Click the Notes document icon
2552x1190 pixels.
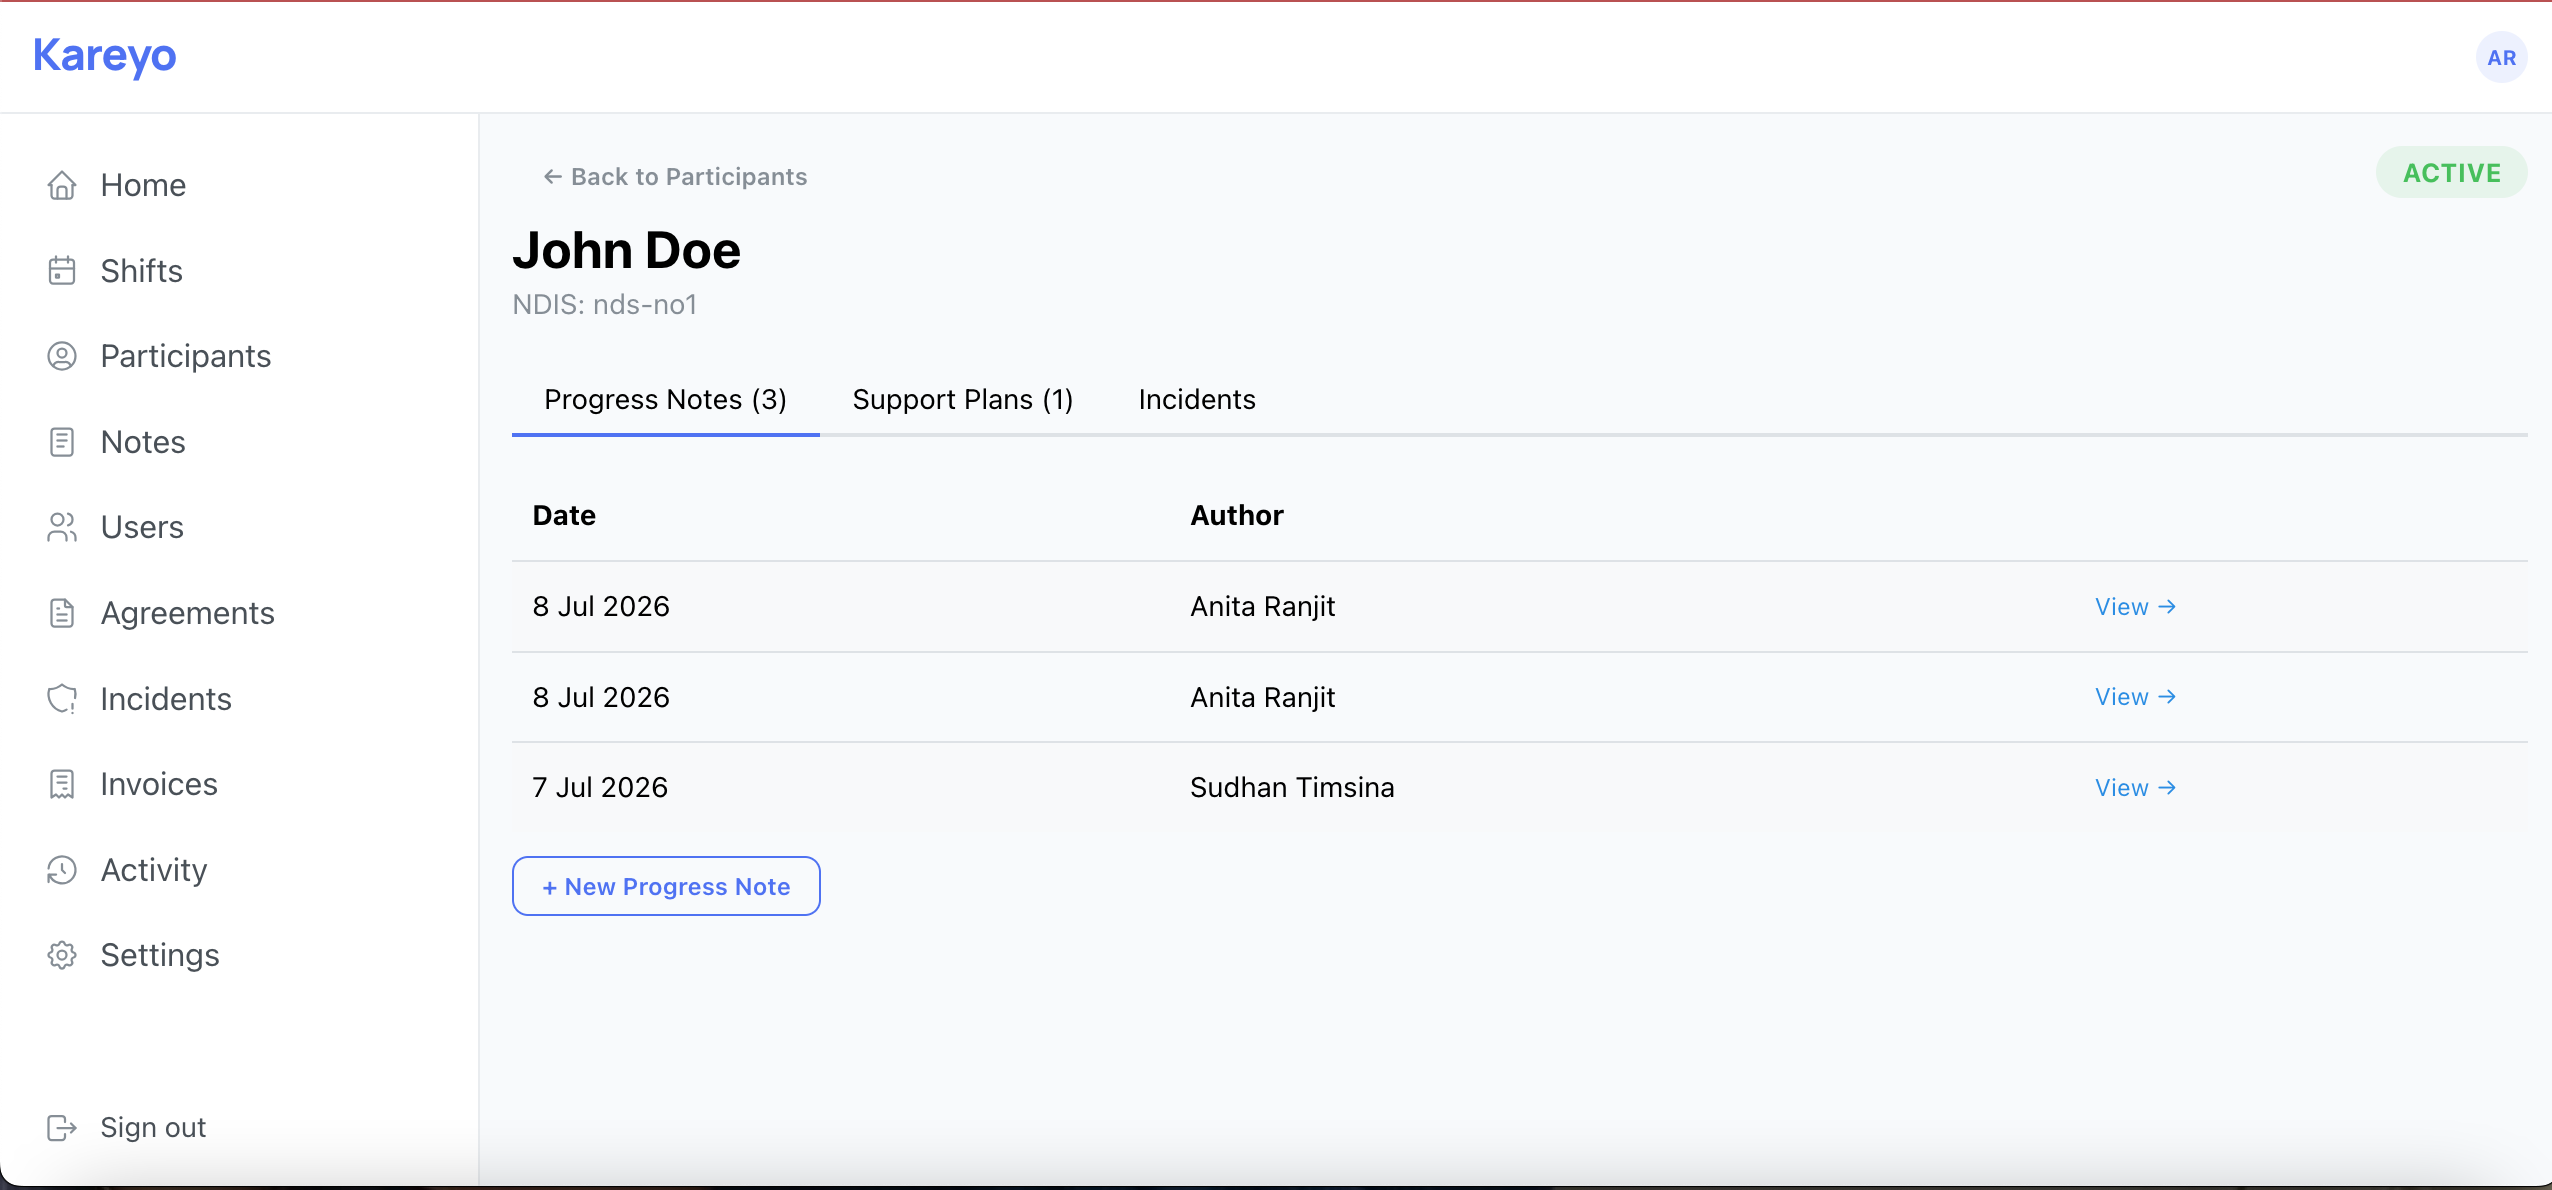[x=62, y=442]
